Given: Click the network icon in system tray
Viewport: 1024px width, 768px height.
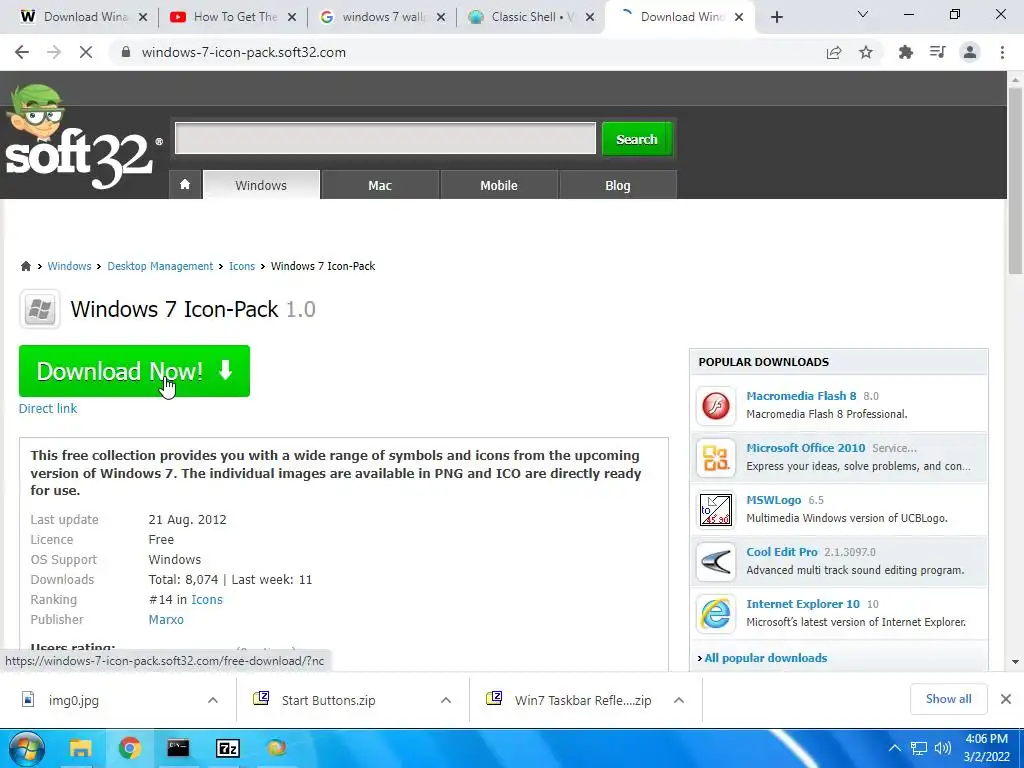Looking at the screenshot, I should coord(920,748).
